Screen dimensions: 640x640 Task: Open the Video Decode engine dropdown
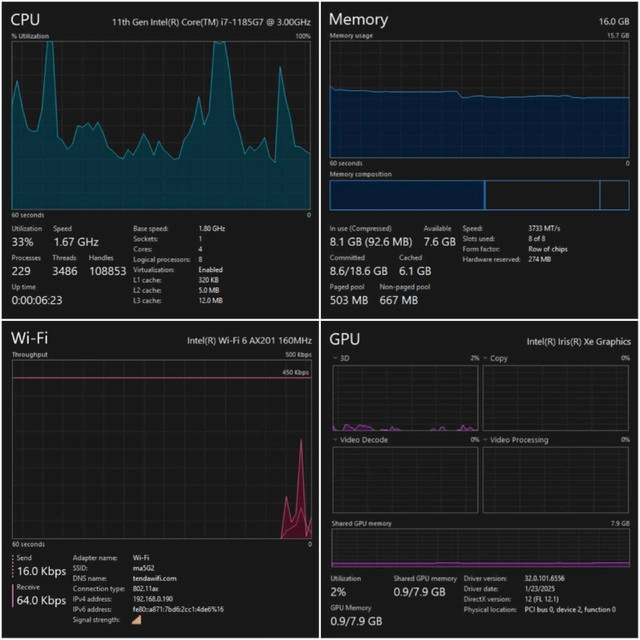point(336,439)
